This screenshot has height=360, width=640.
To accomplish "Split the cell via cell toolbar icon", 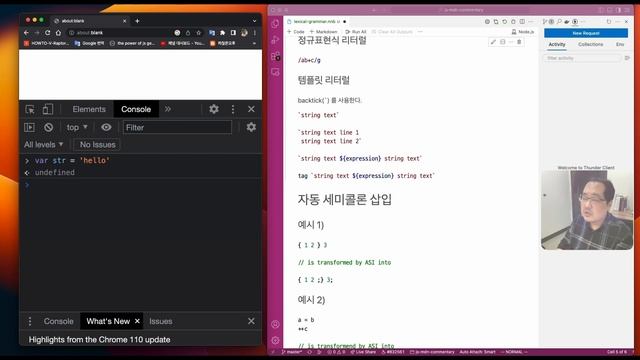I will point(502,42).
